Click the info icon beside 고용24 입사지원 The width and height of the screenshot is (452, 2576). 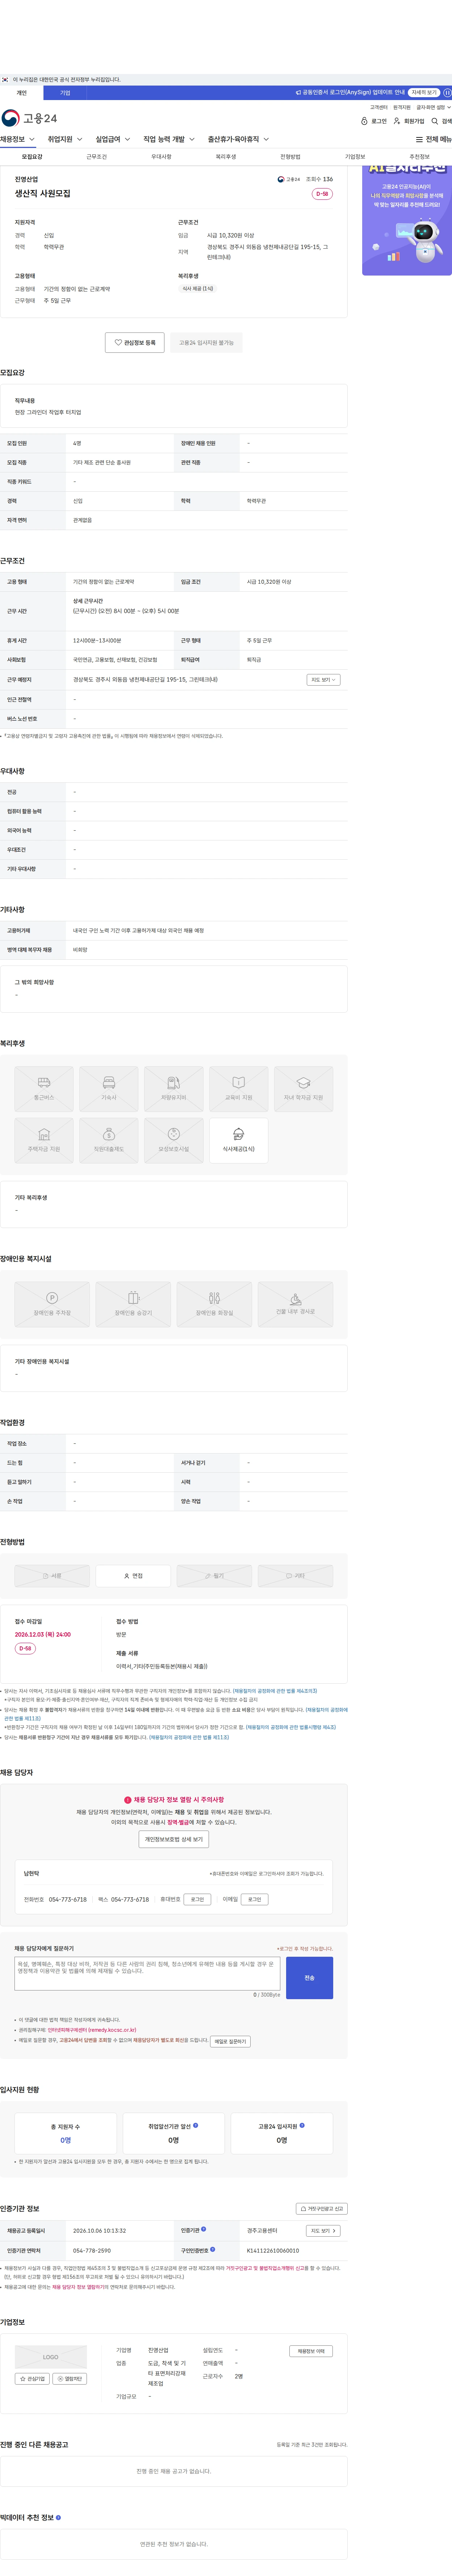[302, 2125]
